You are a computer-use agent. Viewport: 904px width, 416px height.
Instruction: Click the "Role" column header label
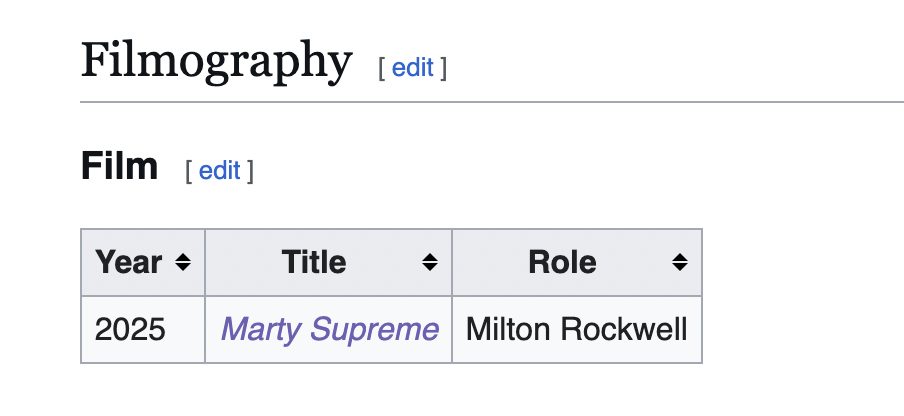tap(562, 262)
